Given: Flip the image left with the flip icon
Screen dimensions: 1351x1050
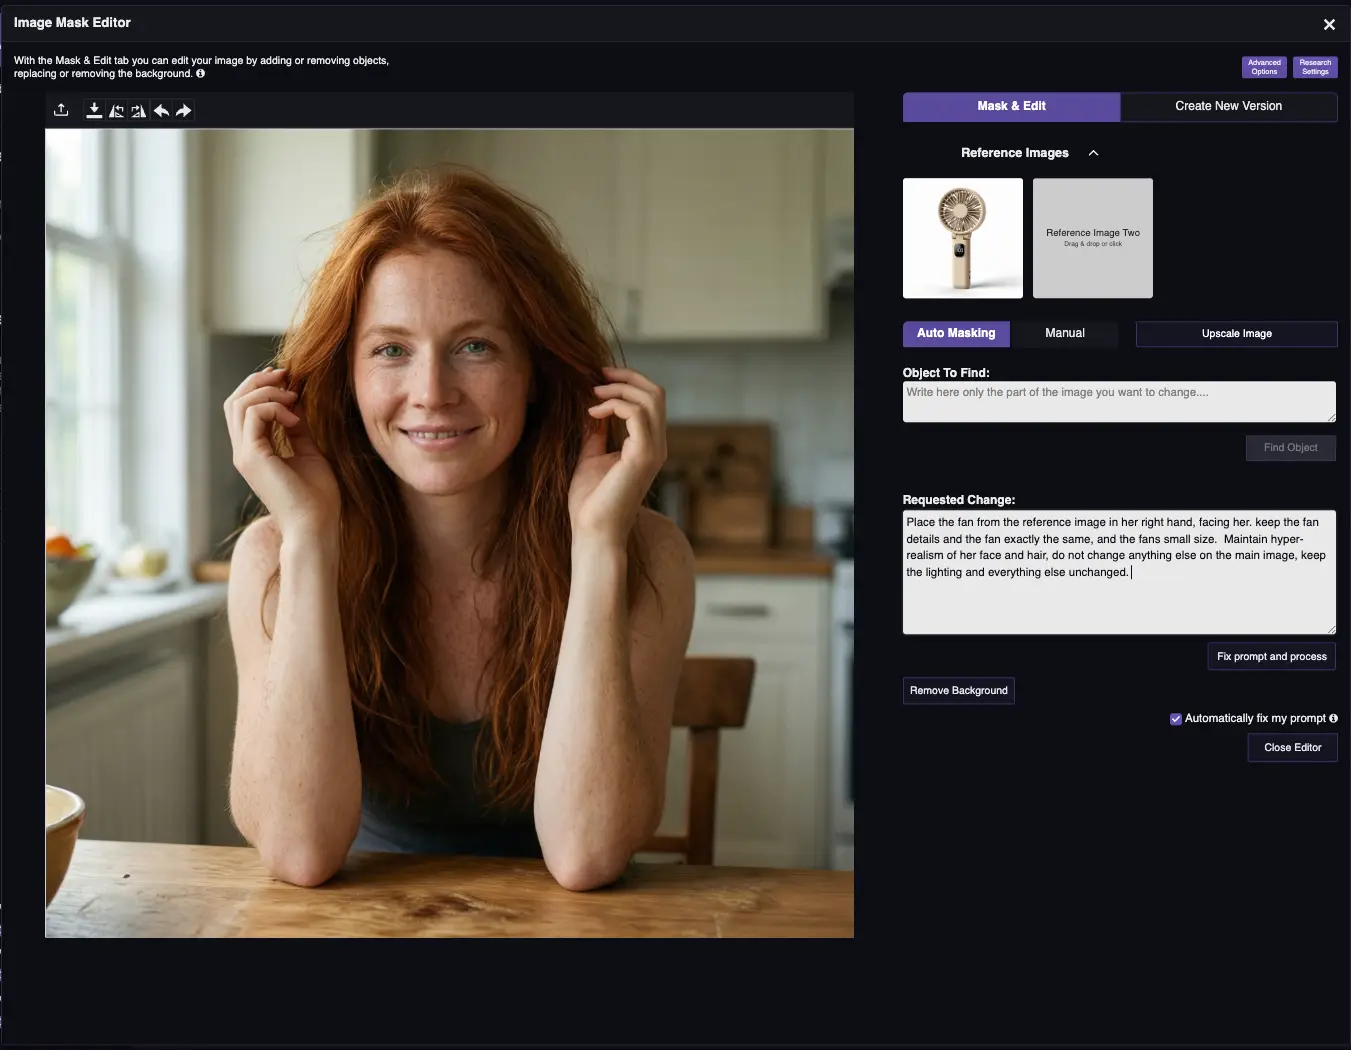Looking at the screenshot, I should (117, 111).
